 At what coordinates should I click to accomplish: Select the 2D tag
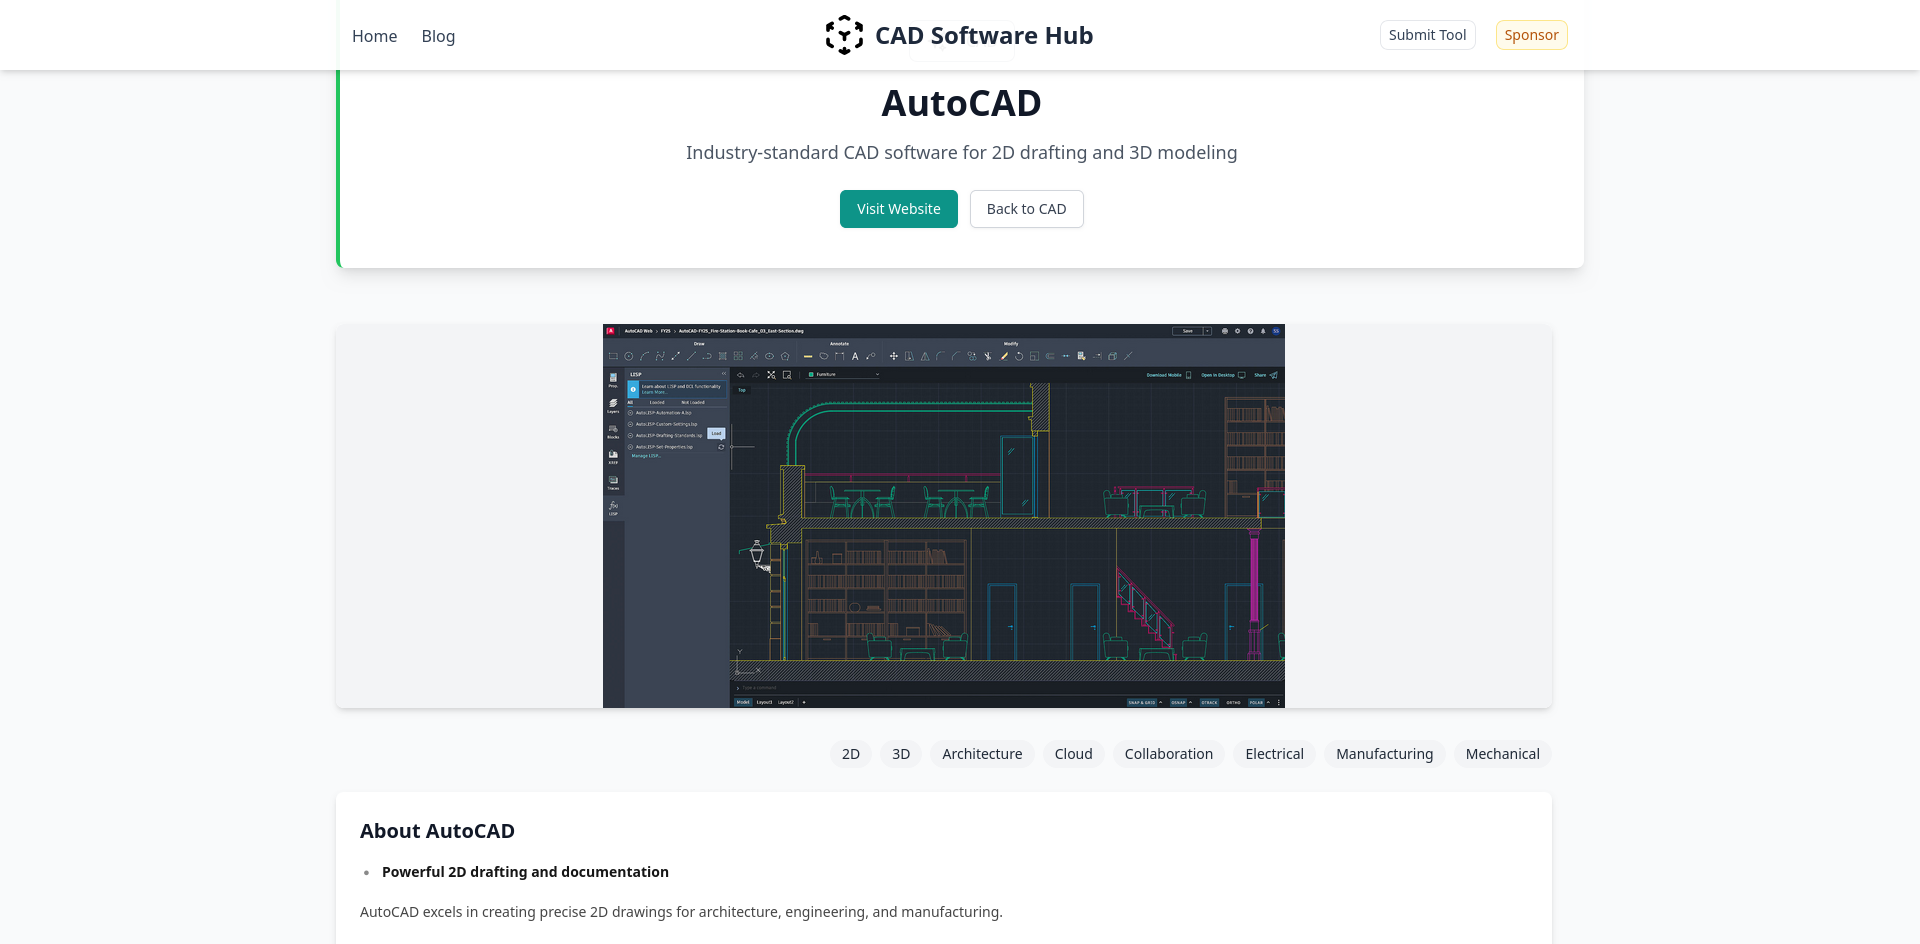[x=851, y=754]
